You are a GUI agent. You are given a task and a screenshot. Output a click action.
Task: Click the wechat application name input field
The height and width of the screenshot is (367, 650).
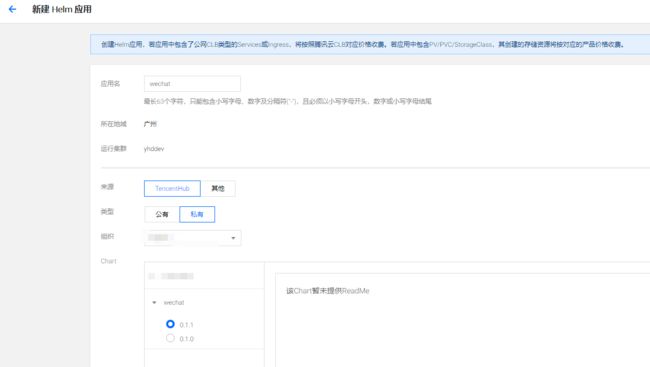coord(192,84)
